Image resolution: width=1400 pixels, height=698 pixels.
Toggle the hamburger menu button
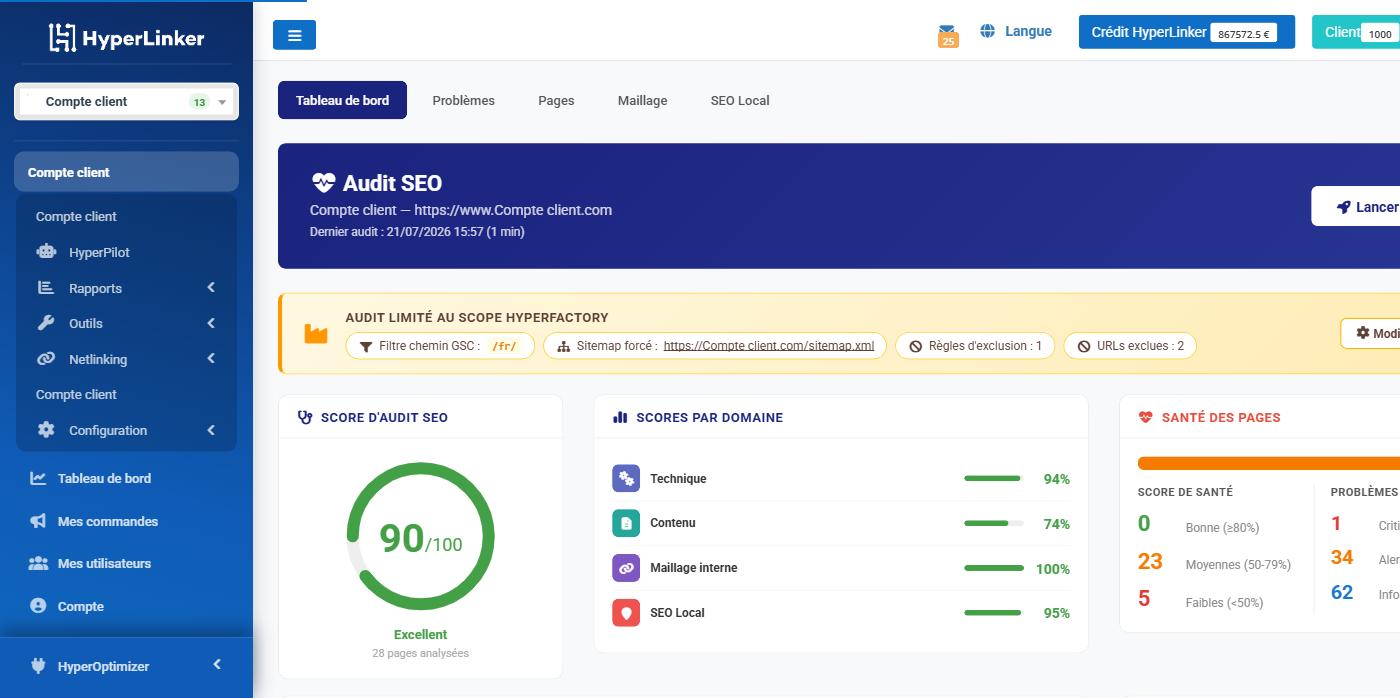294,35
